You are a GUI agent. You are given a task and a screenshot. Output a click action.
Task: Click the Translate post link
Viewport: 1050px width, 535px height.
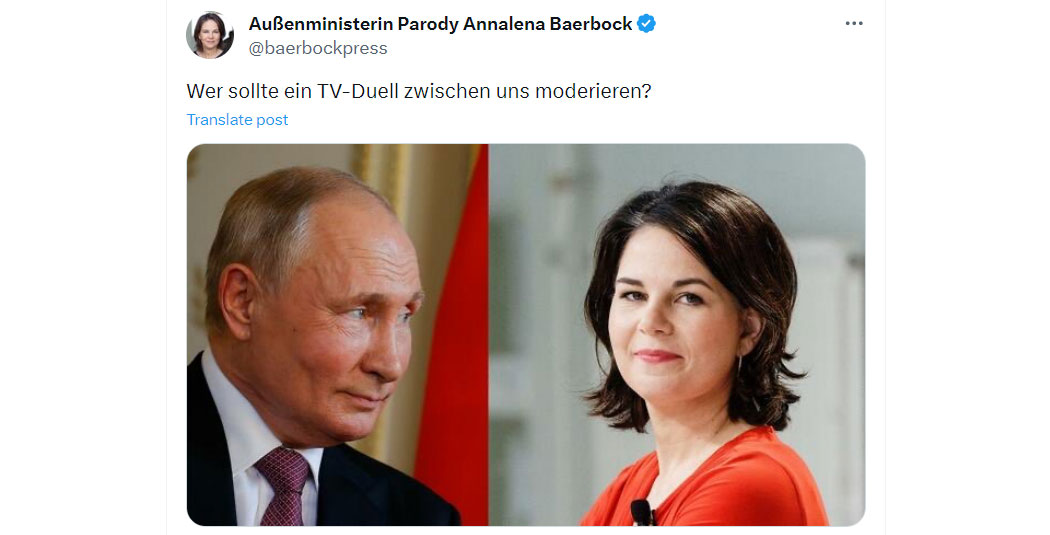pyautogui.click(x=237, y=120)
